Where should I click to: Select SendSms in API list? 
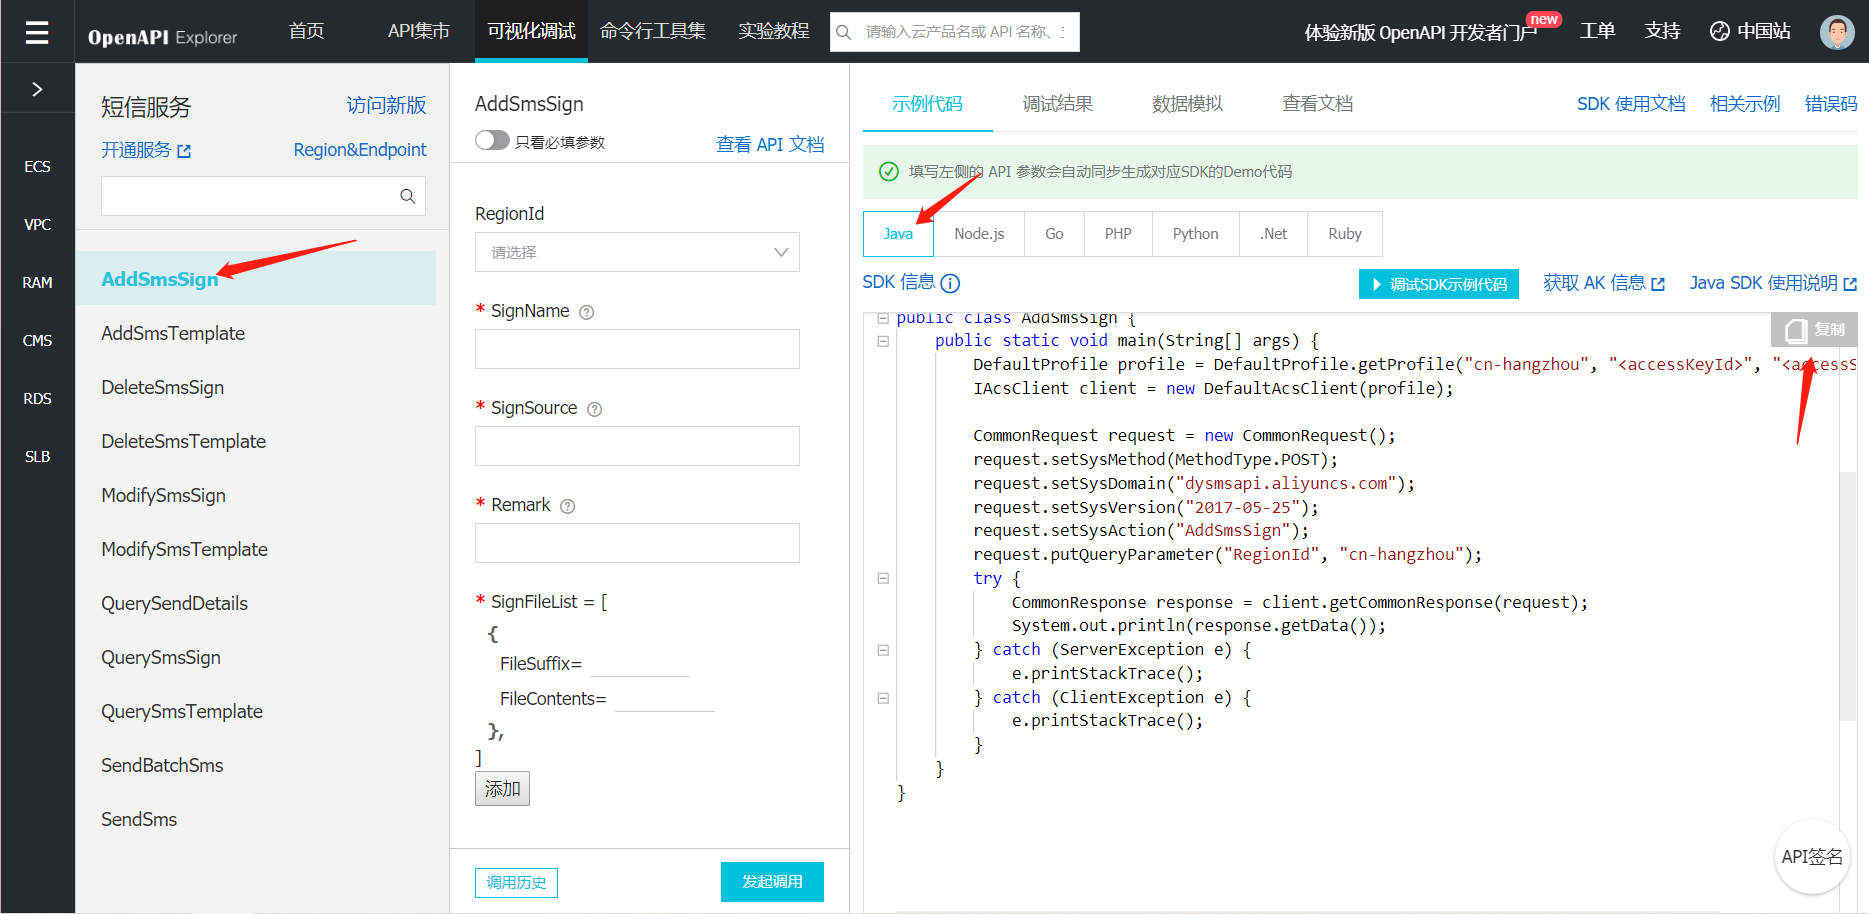coord(139,819)
